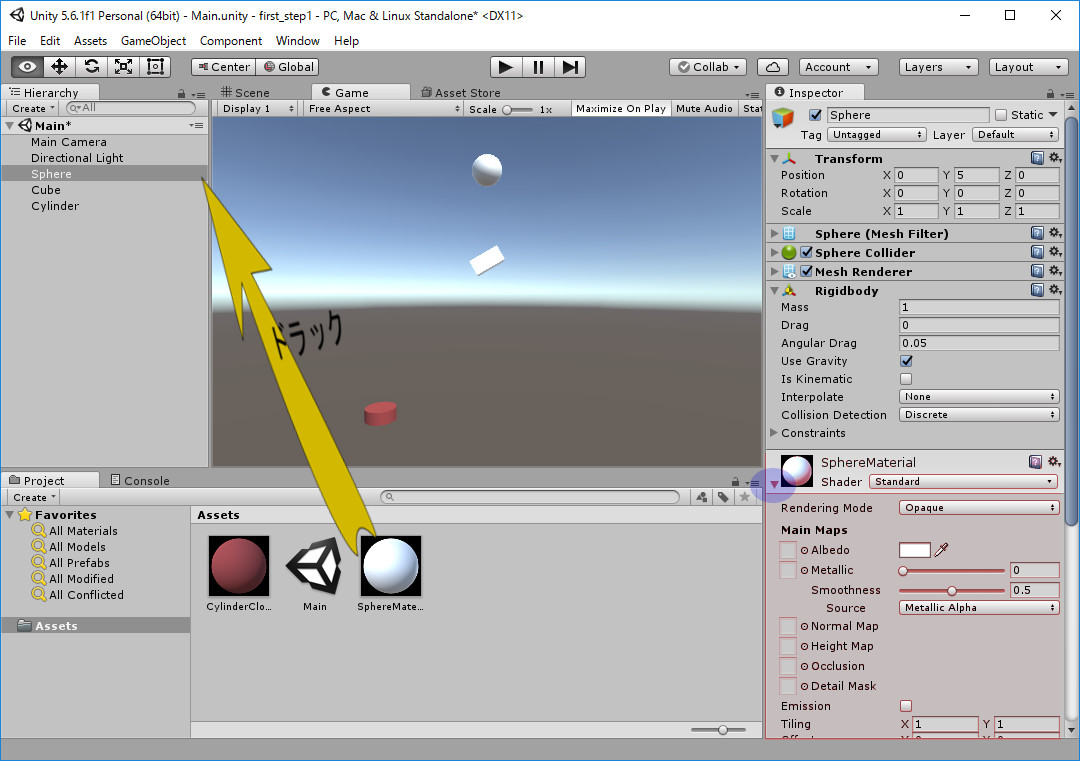The width and height of the screenshot is (1080, 761).
Task: Disable the Use Gravity checkbox
Action: 906,361
